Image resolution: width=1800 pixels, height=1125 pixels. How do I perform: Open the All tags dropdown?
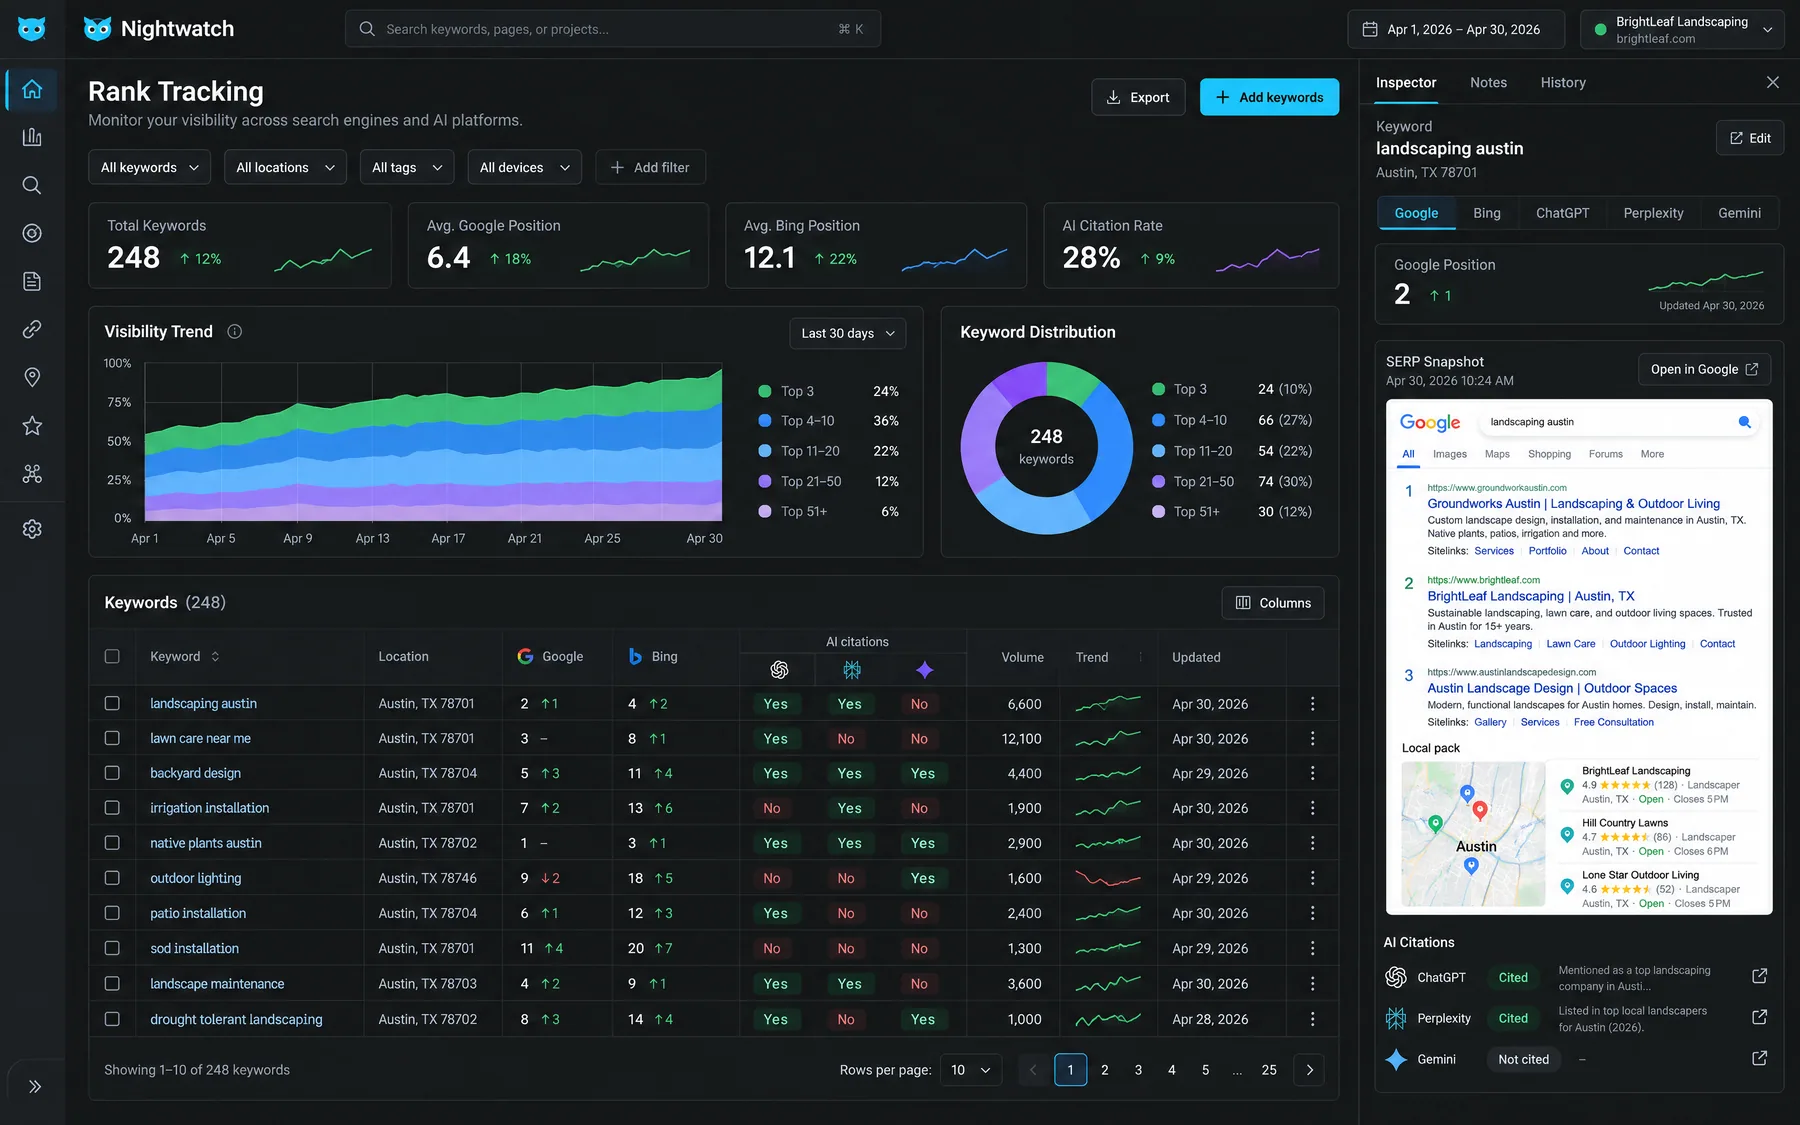click(407, 168)
